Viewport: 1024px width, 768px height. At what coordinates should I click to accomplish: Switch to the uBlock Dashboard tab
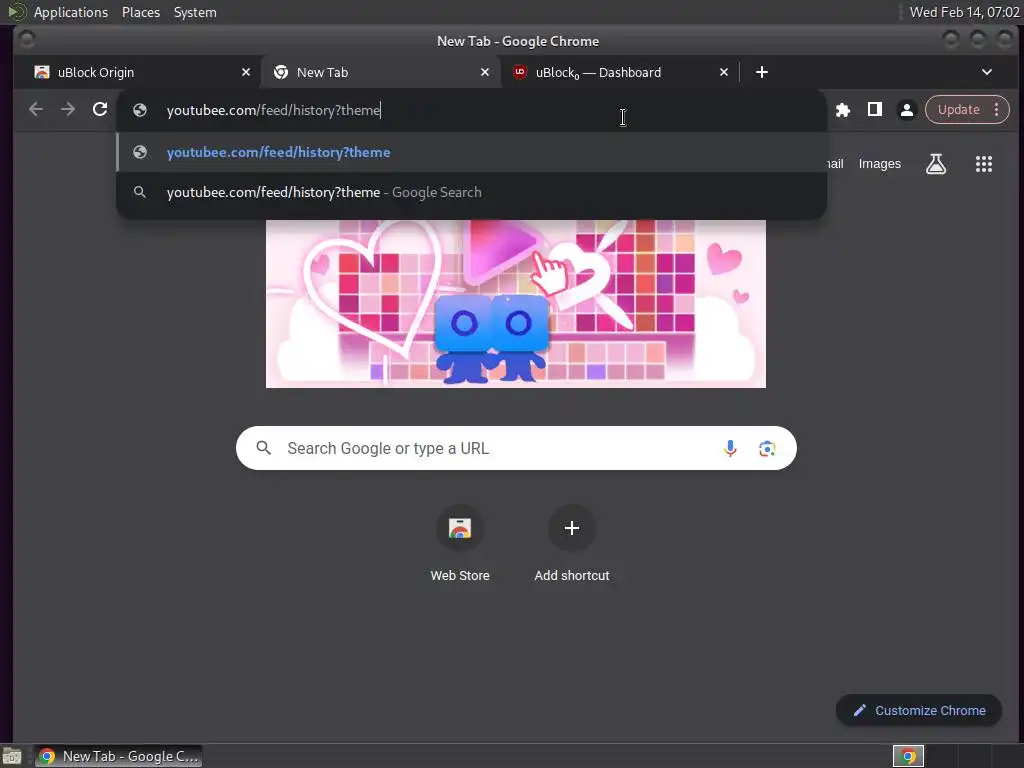coord(618,72)
